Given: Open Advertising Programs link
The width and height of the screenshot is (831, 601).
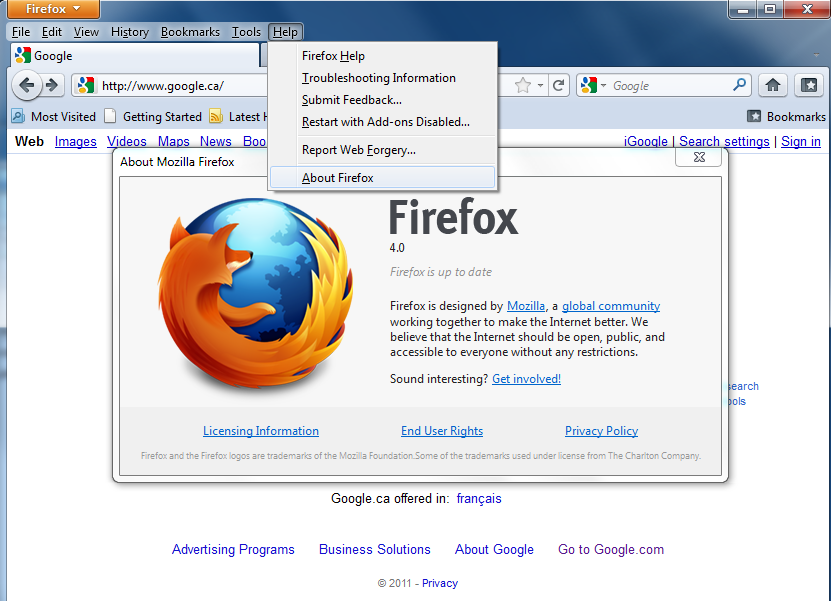Looking at the screenshot, I should [233, 549].
